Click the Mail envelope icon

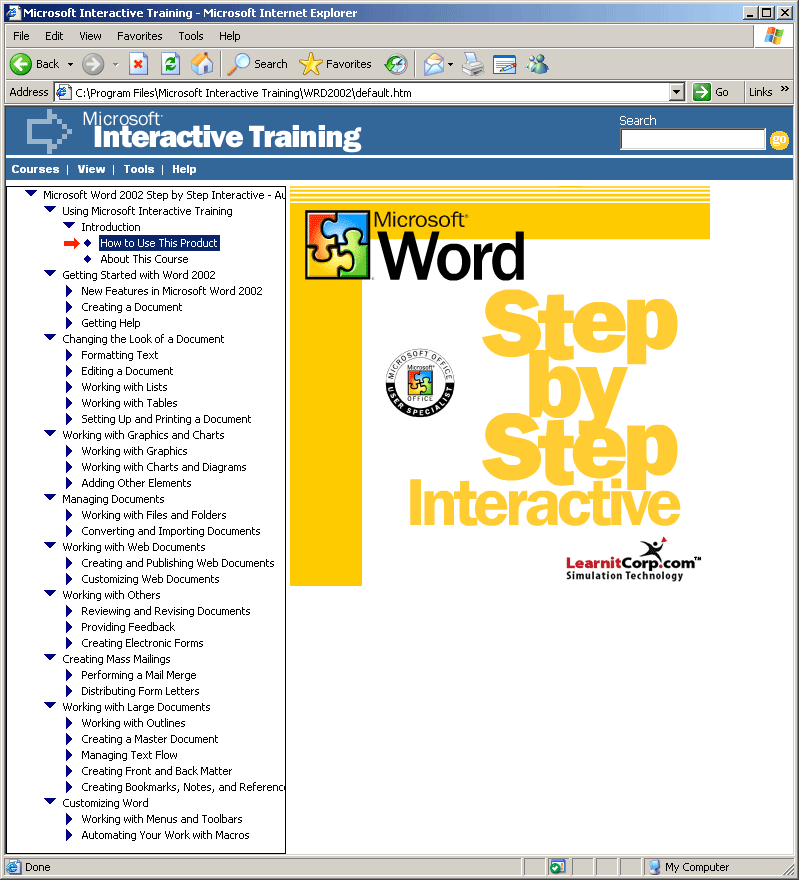coord(434,64)
